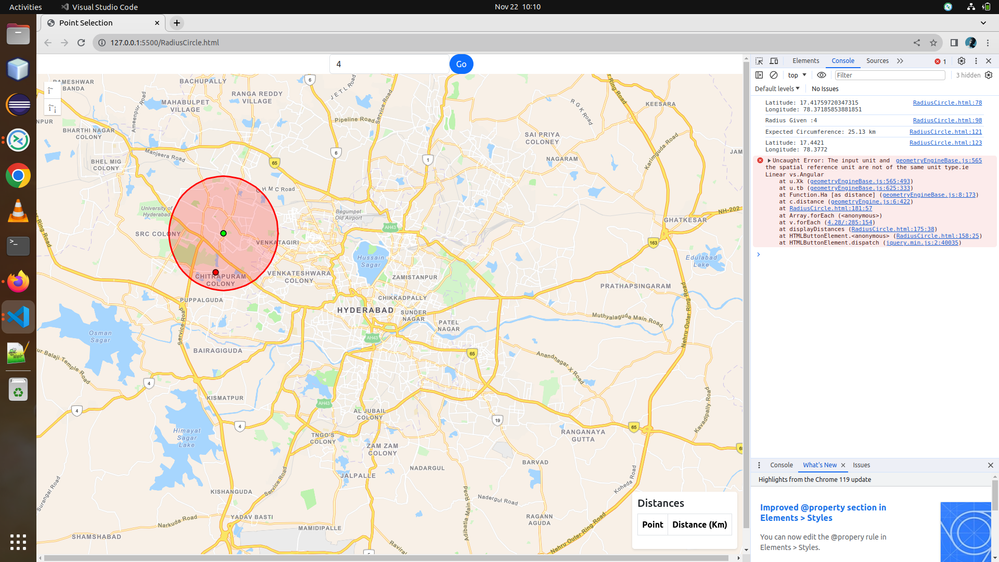Screen dimensions: 999x562
Task: Click the radius input field containing 4
Action: 390,64
